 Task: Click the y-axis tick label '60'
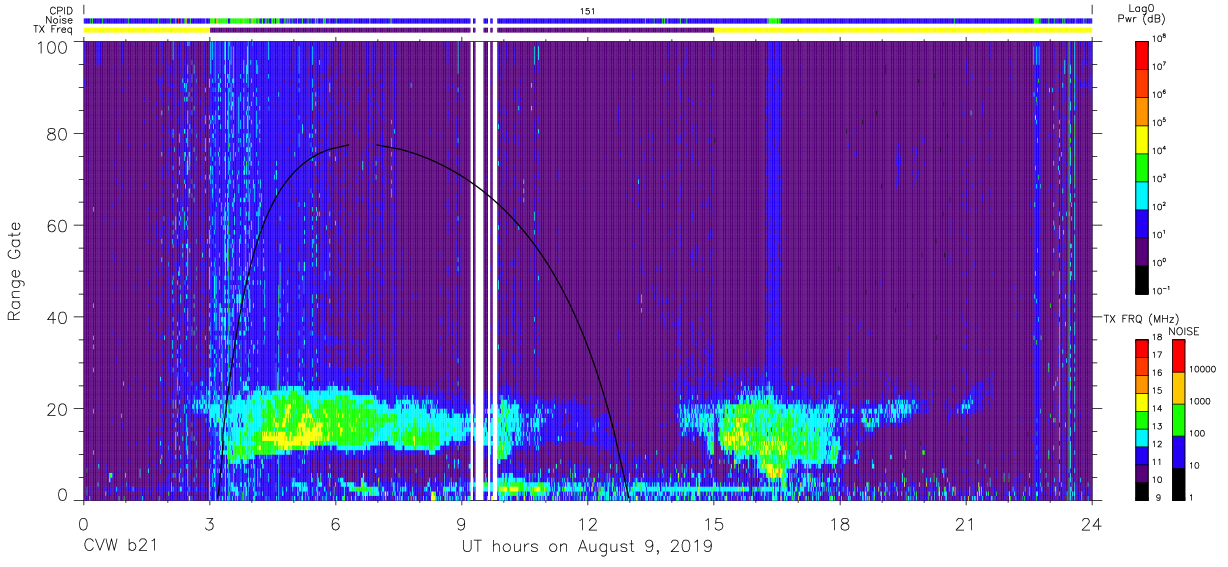[x=58, y=226]
